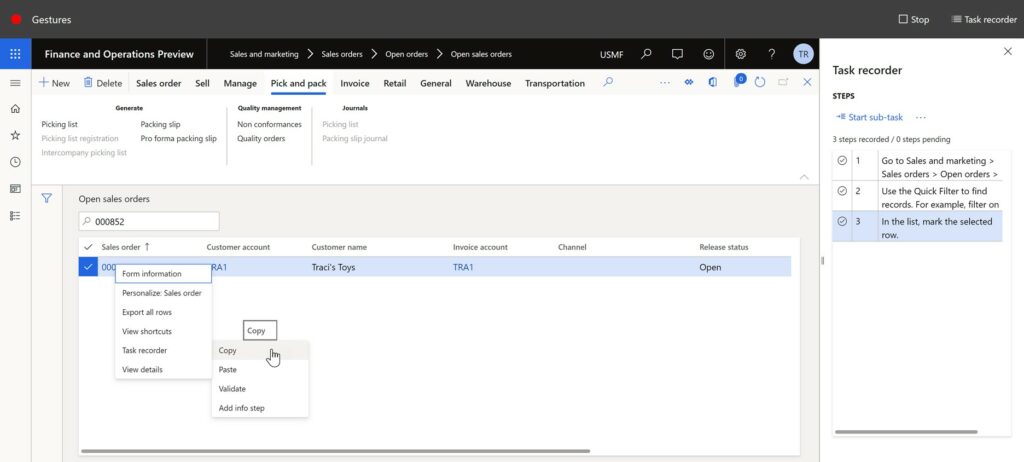Viewport: 1024px width, 462px height.
Task: Click the New button
Action: (x=54, y=83)
